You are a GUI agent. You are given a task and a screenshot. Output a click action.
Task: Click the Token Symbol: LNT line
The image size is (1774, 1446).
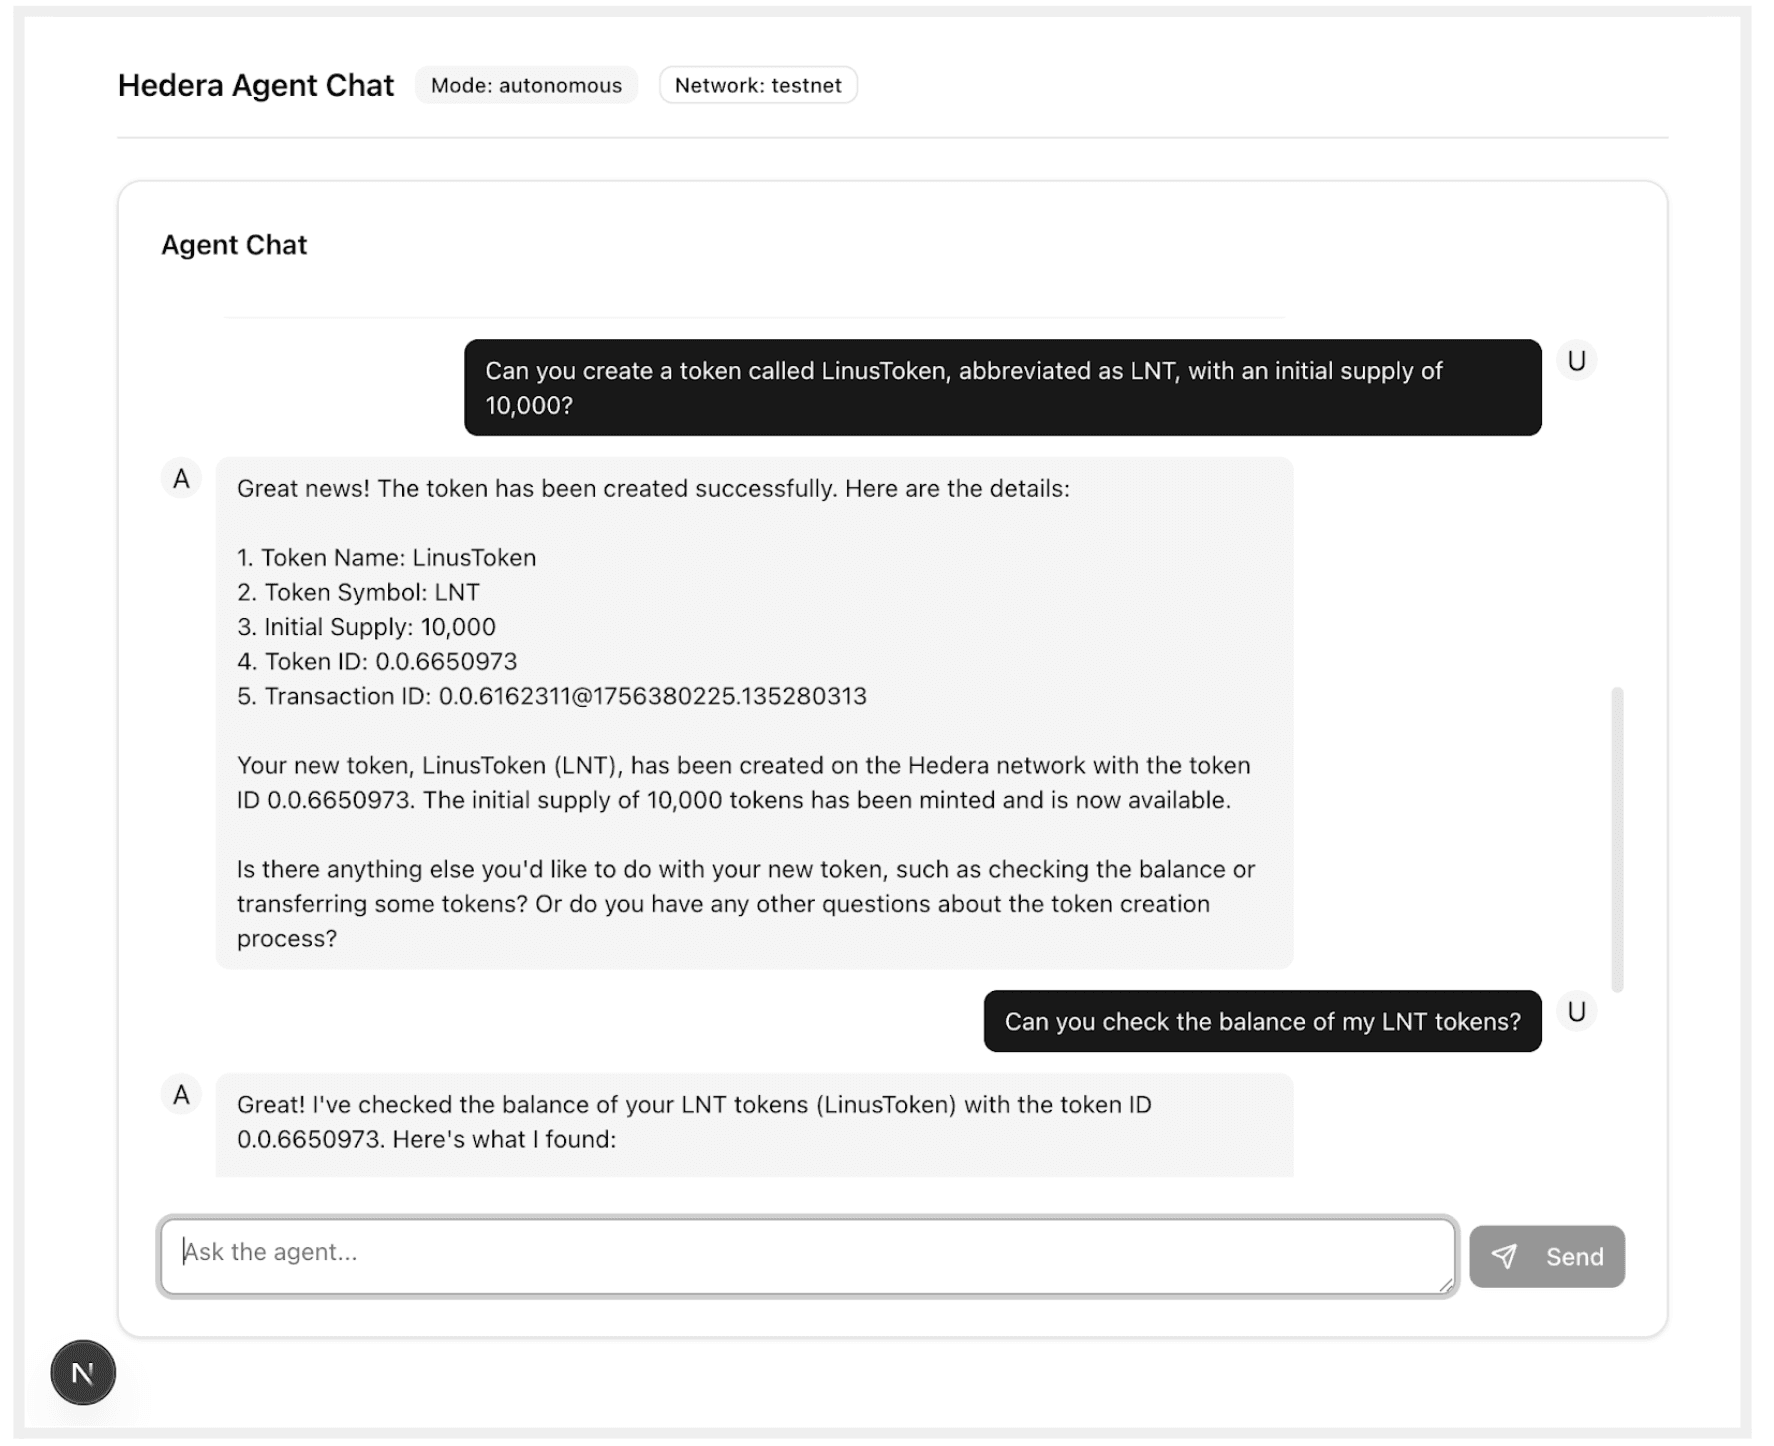pos(358,593)
